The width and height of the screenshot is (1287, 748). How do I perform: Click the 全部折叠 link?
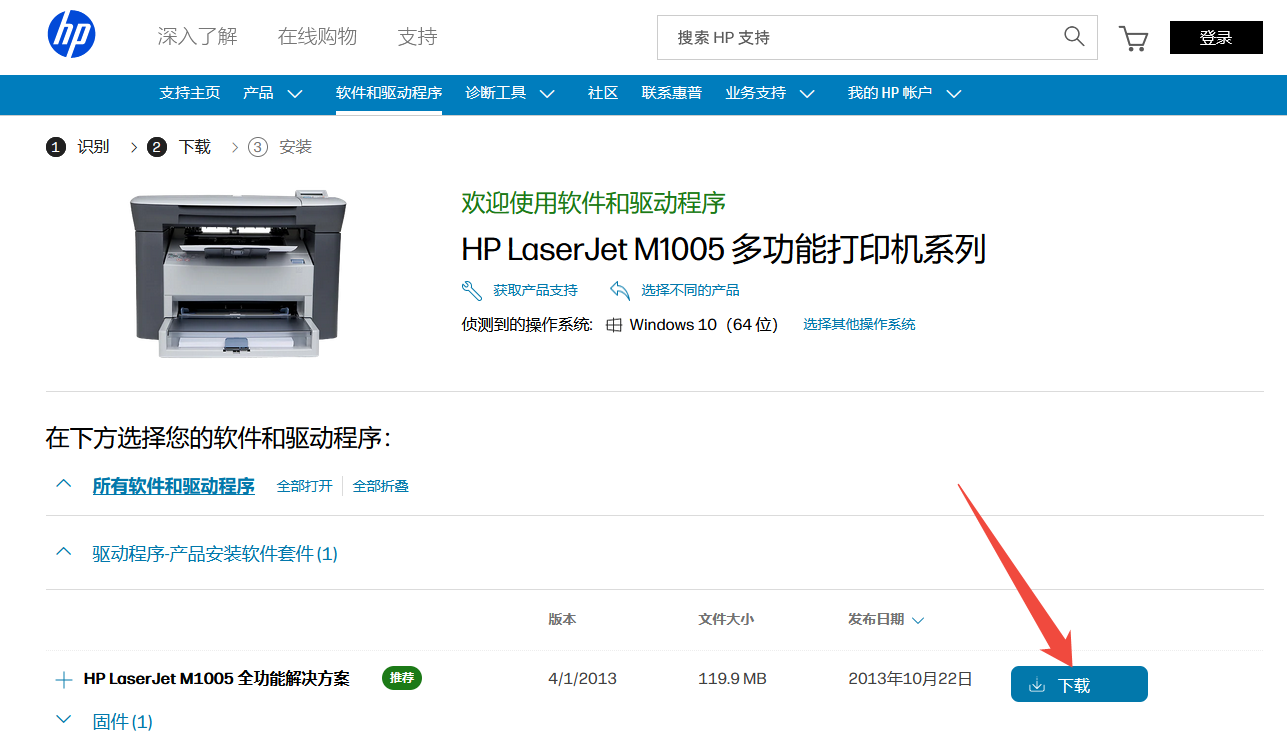click(x=380, y=486)
